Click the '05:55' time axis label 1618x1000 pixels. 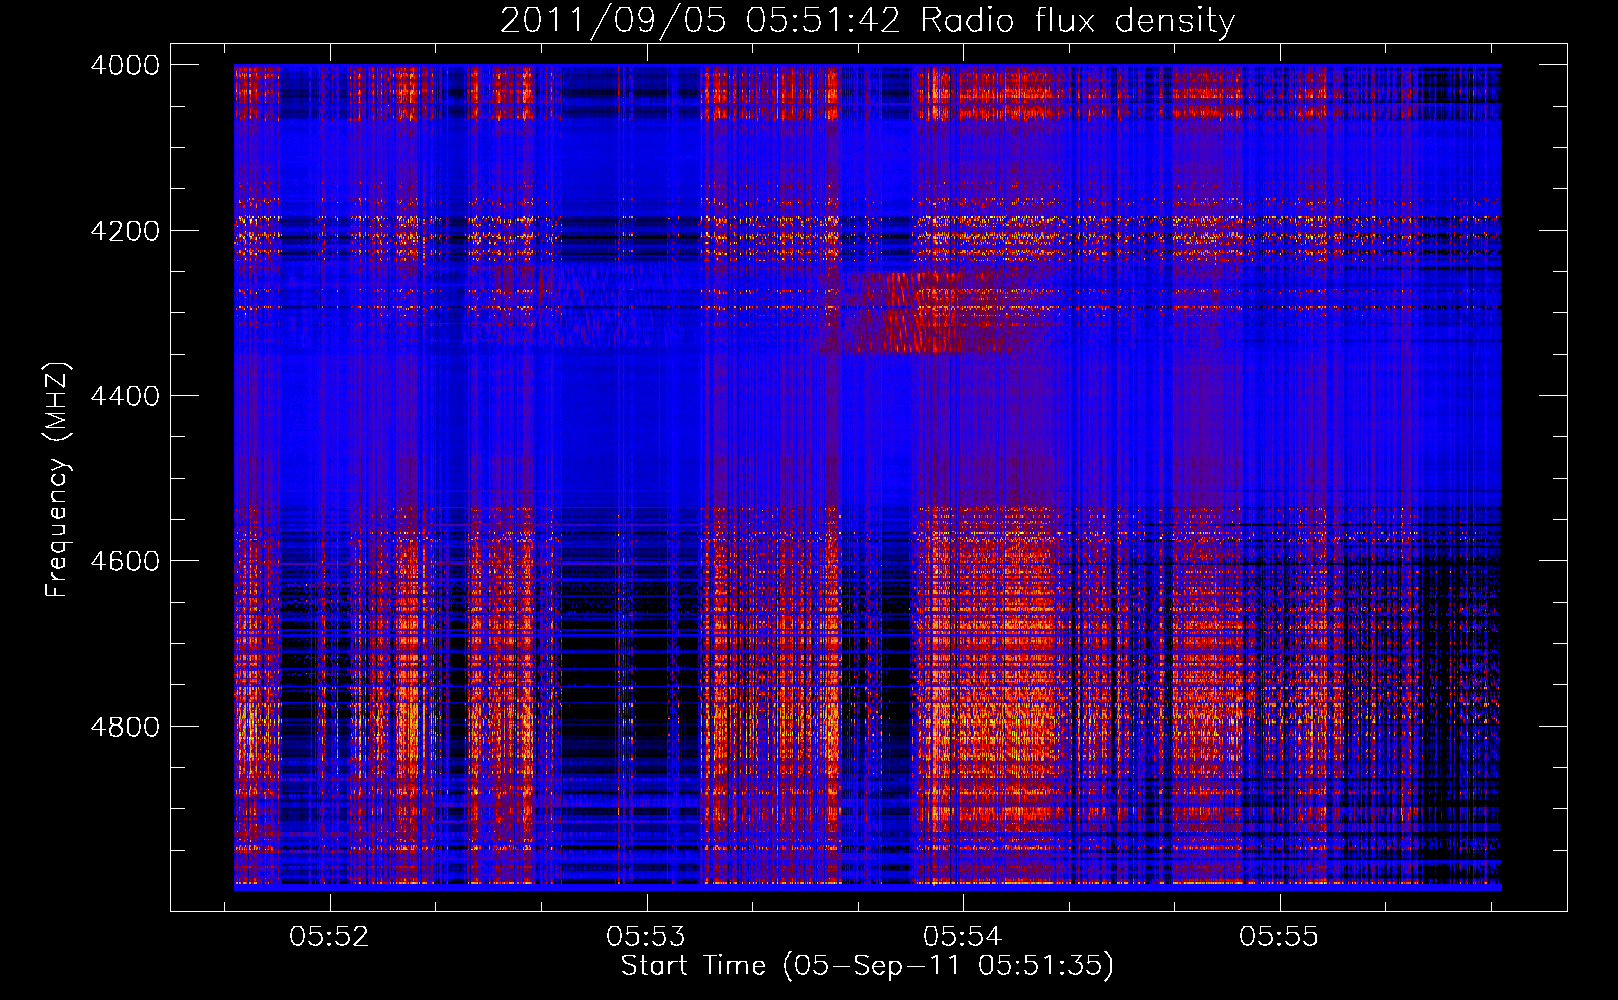pyautogui.click(x=1279, y=937)
